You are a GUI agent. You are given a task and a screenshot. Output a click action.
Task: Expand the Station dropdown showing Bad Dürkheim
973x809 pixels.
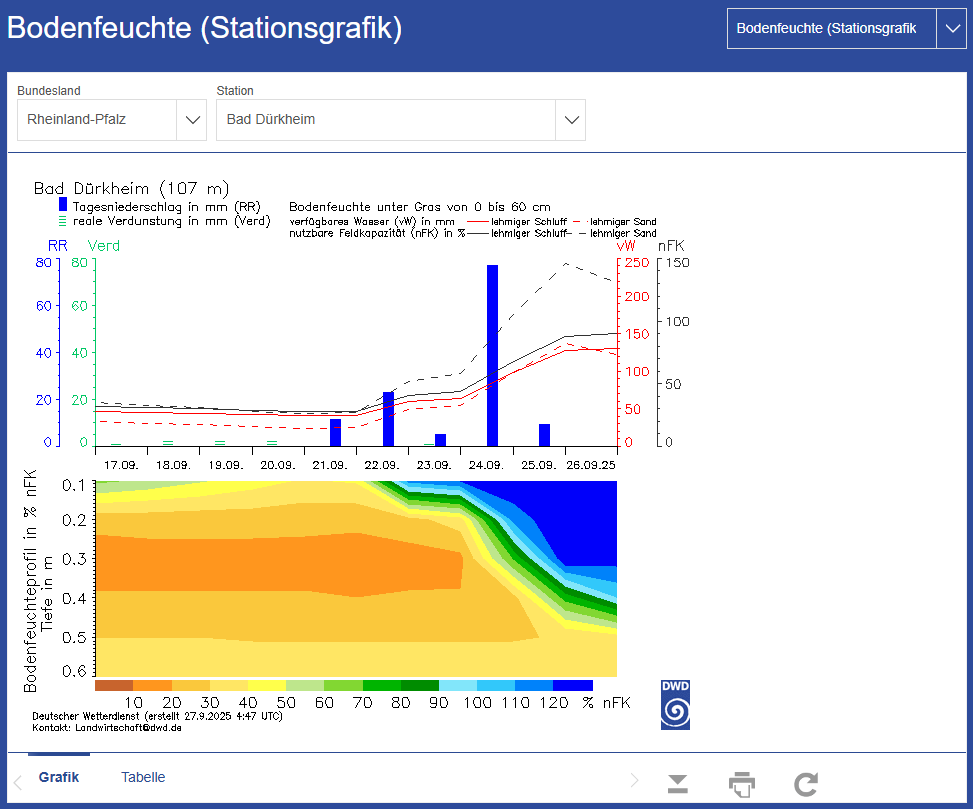pyautogui.click(x=570, y=120)
